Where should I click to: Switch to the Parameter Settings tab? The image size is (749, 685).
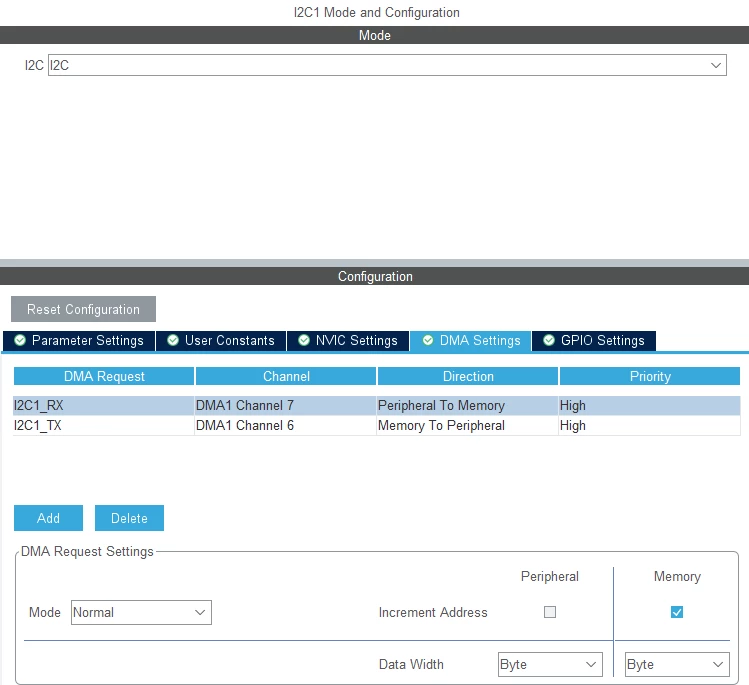[79, 341]
